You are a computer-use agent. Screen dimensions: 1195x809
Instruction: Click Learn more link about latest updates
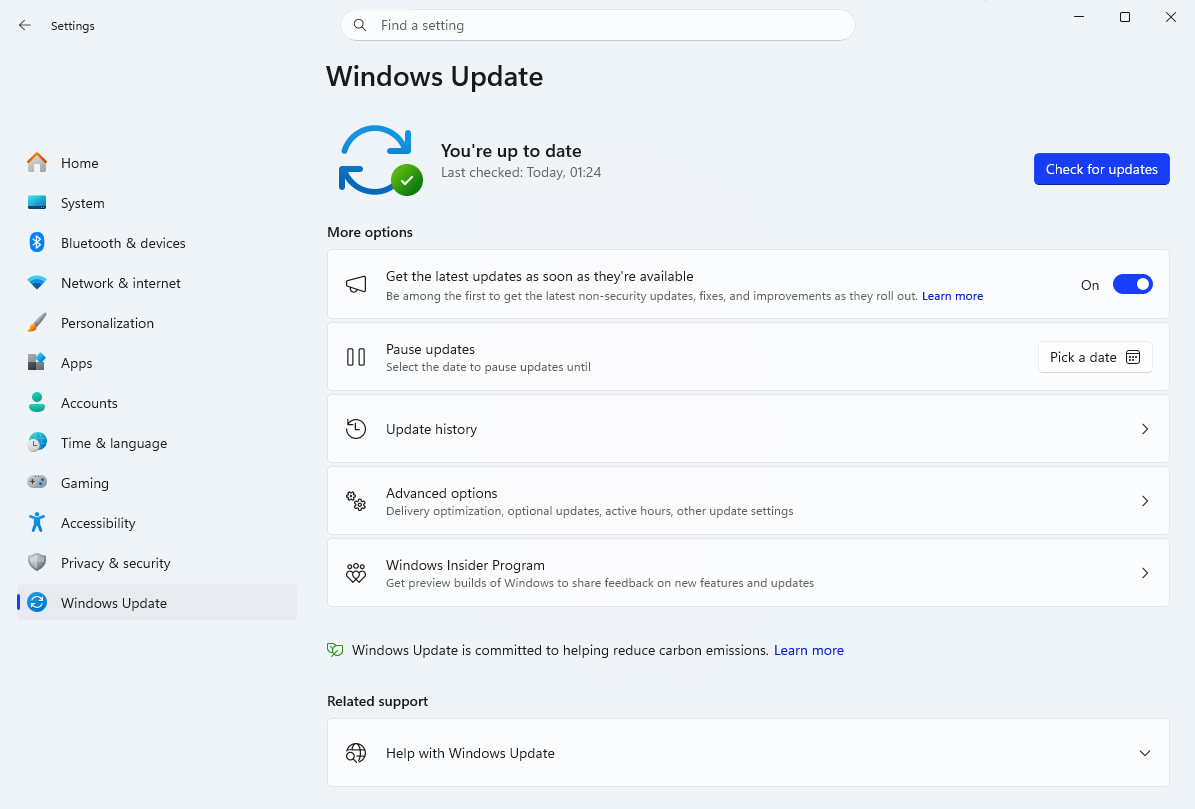(952, 296)
